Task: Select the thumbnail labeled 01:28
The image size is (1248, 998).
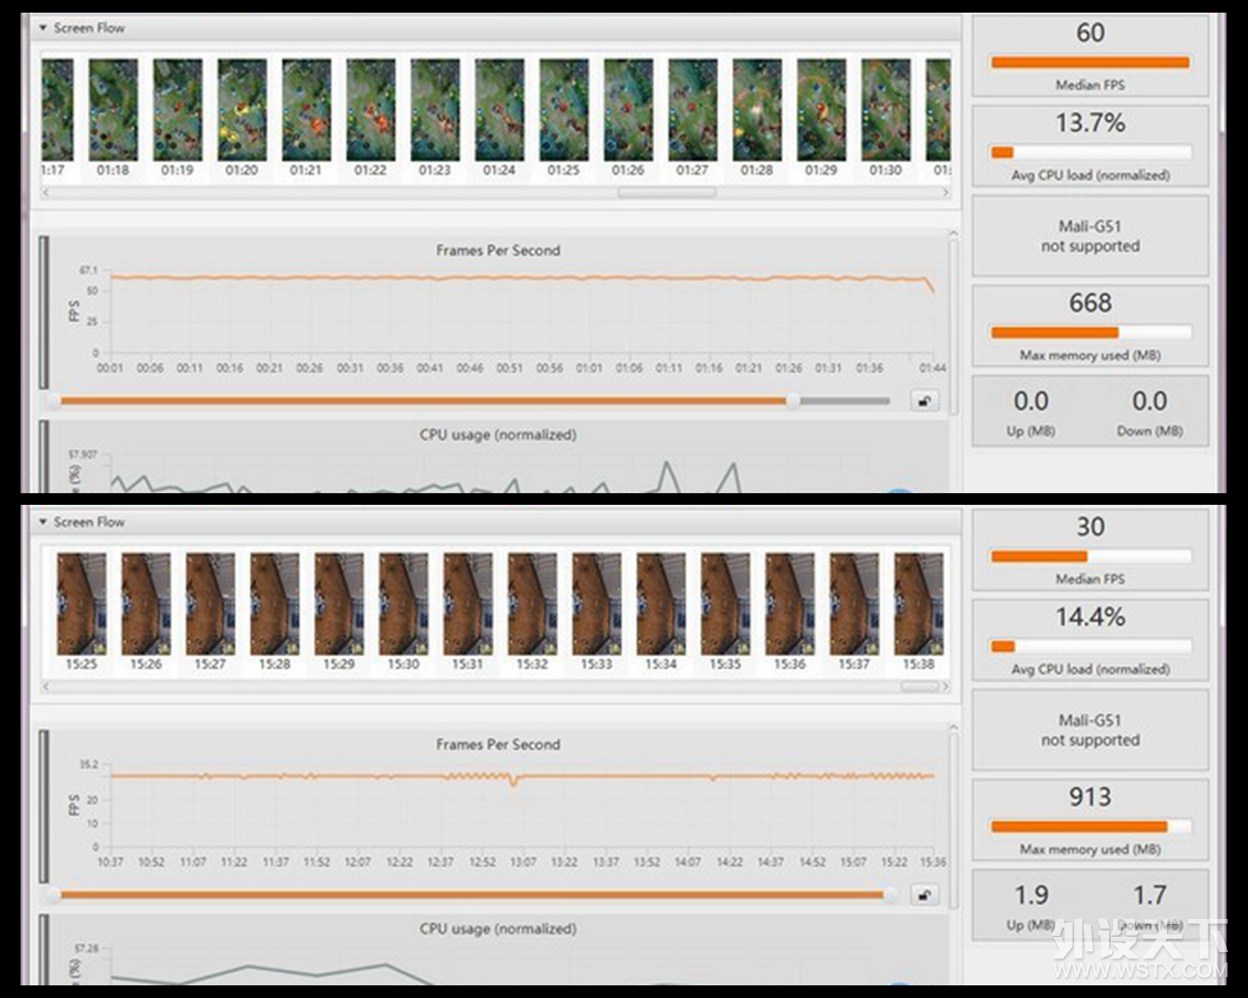Action: tap(757, 110)
